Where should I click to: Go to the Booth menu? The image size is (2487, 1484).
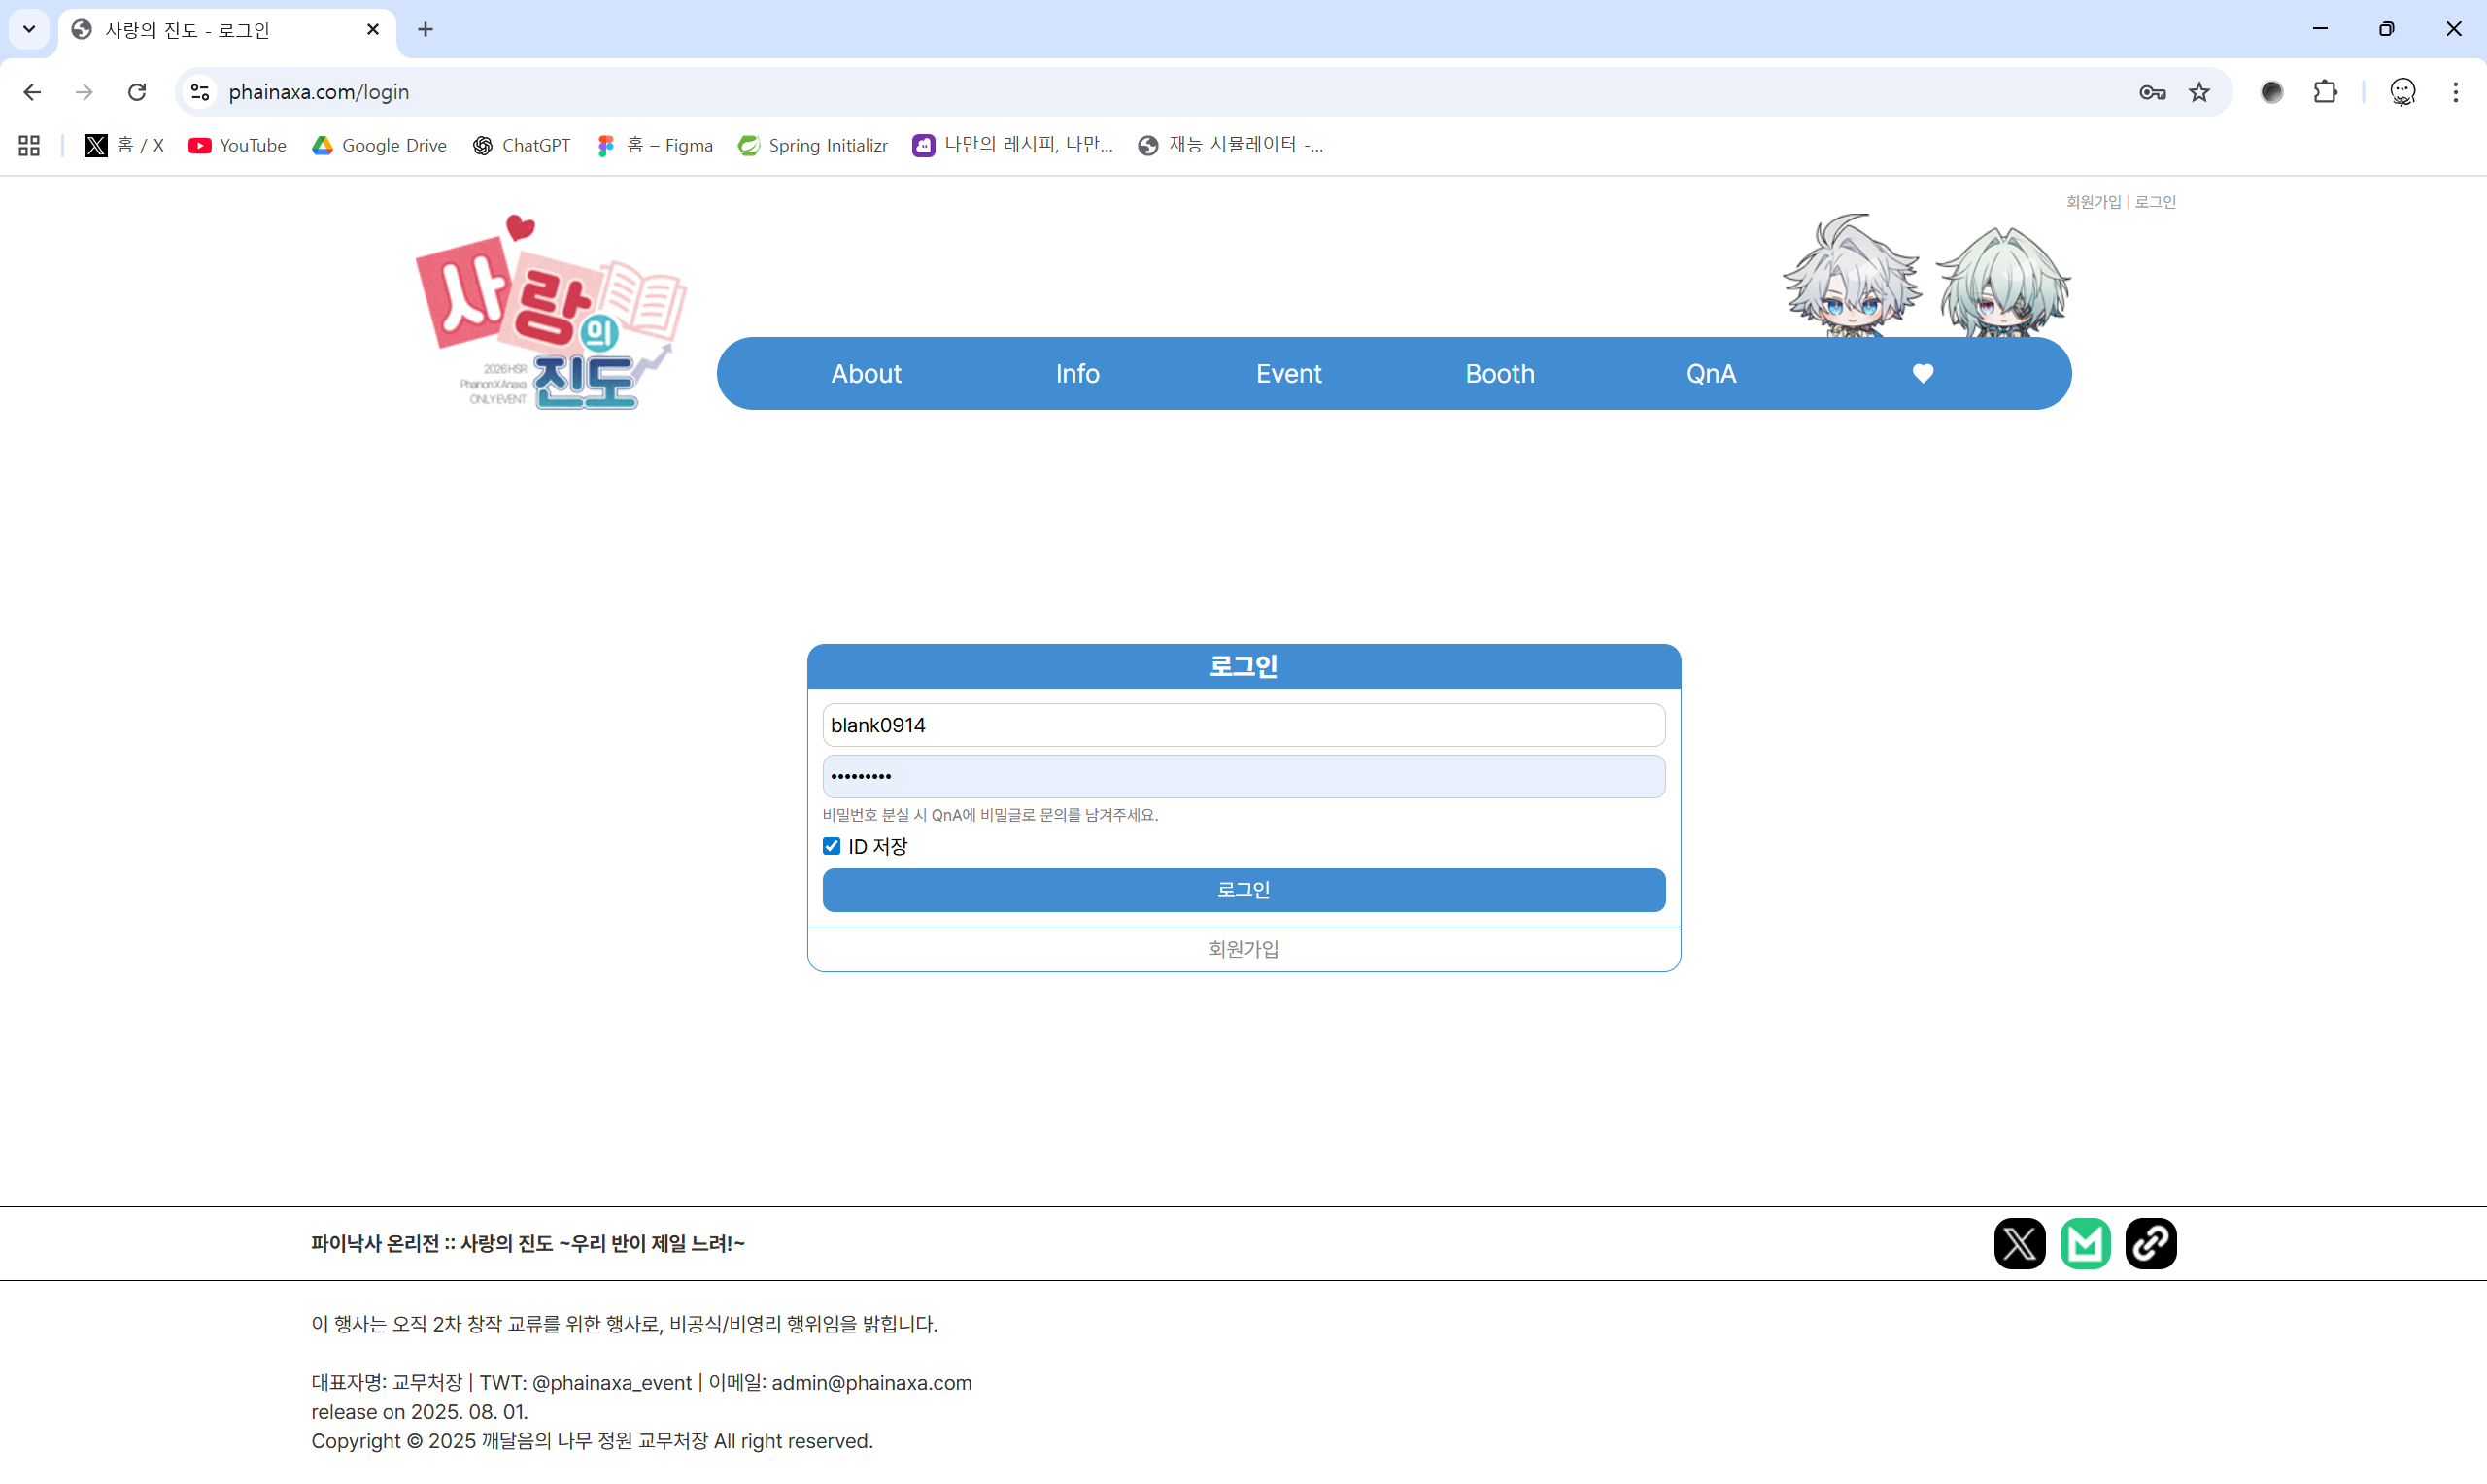click(x=1499, y=374)
